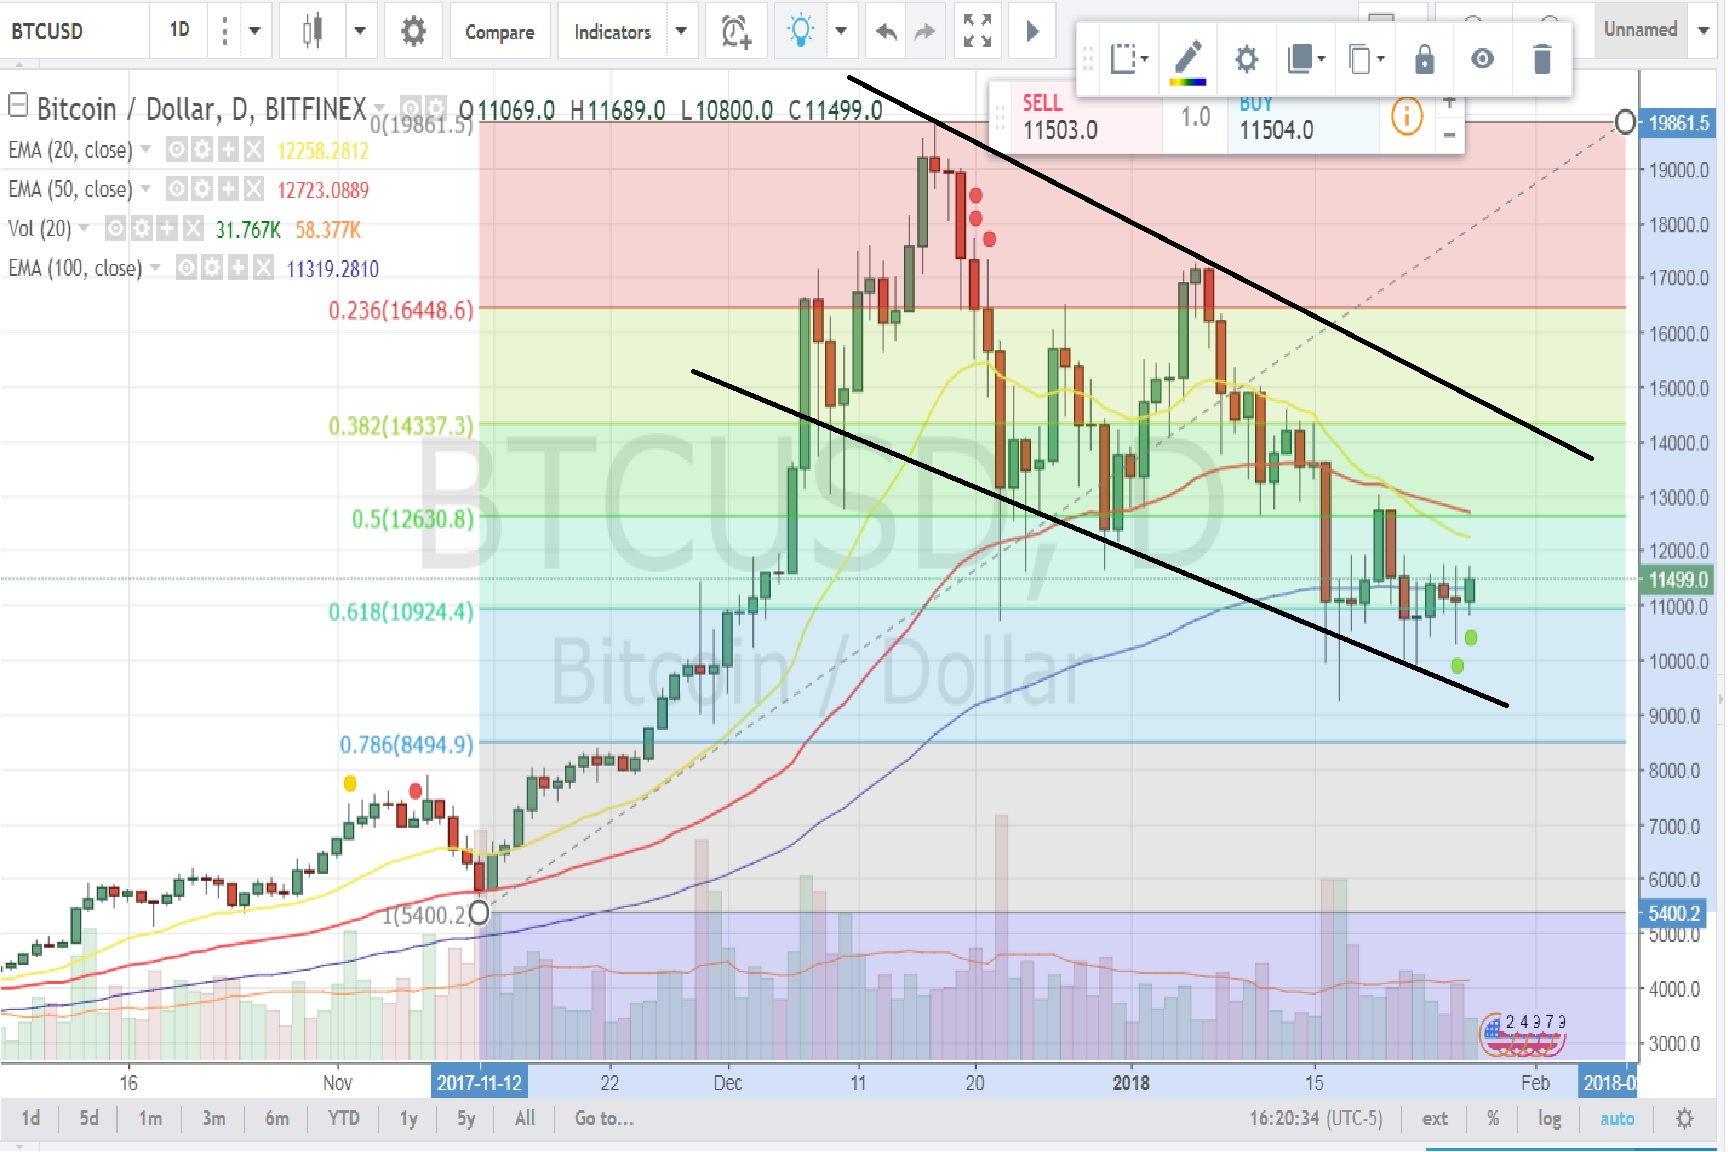Start bar replay play button

[1033, 31]
